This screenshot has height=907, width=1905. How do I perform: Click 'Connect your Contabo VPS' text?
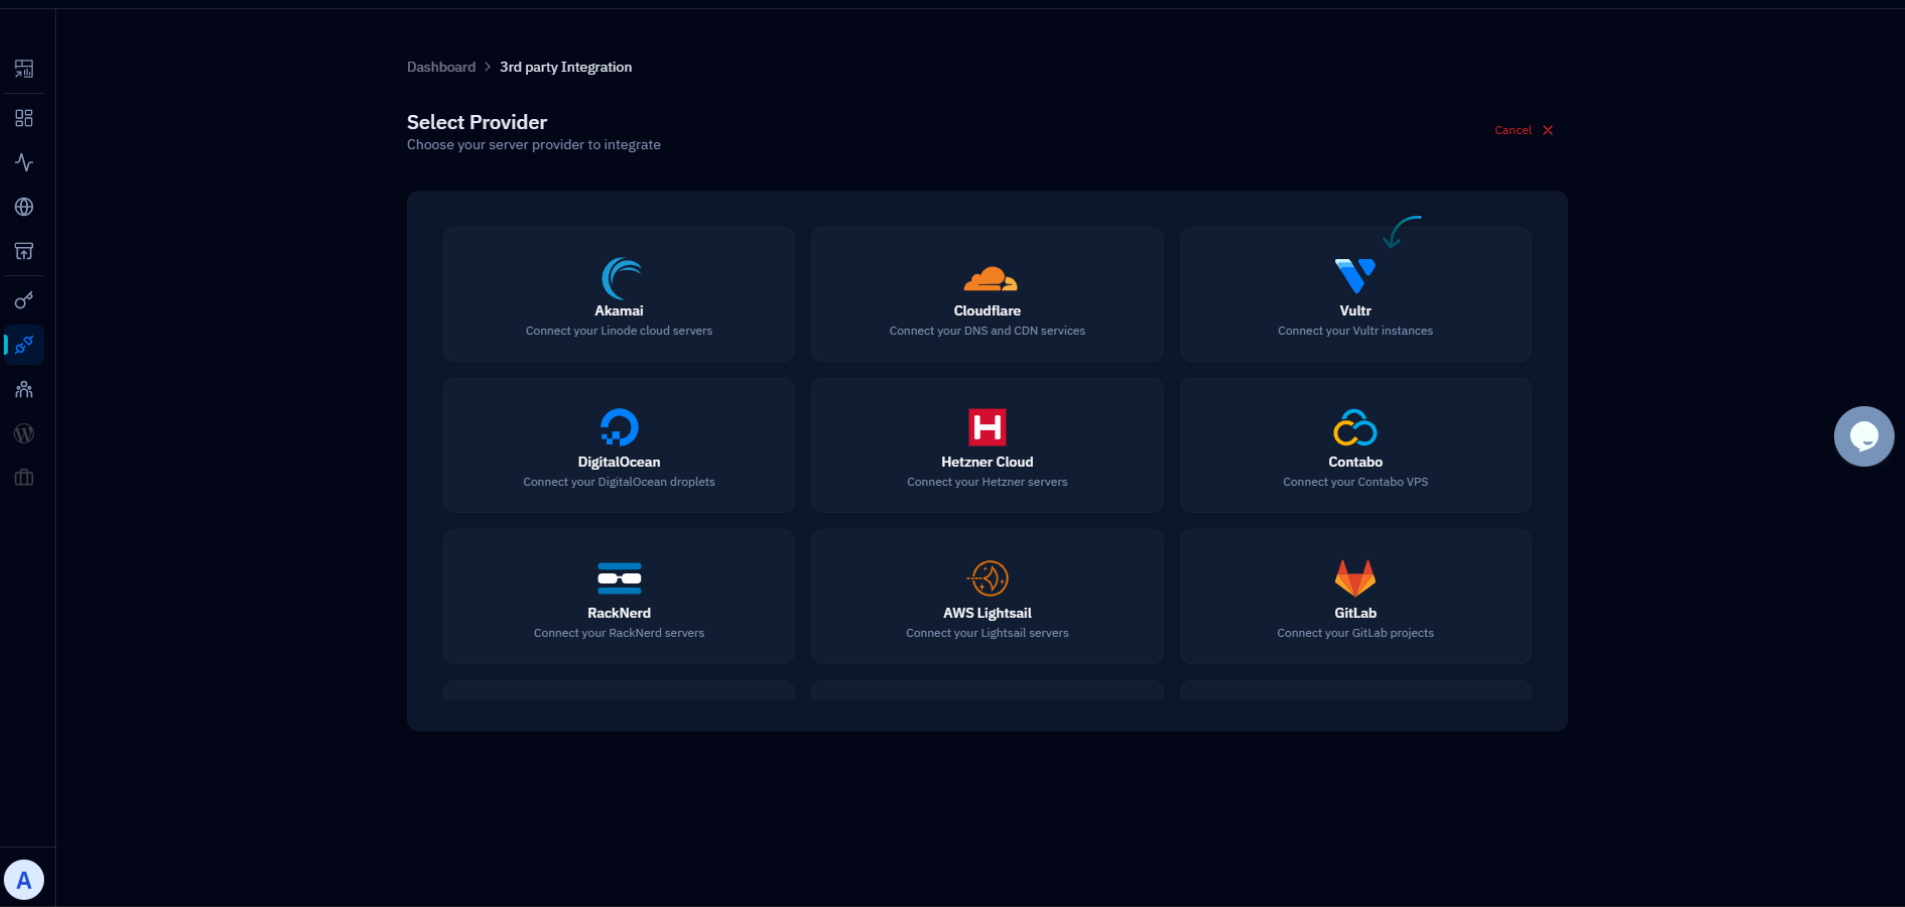(x=1355, y=482)
